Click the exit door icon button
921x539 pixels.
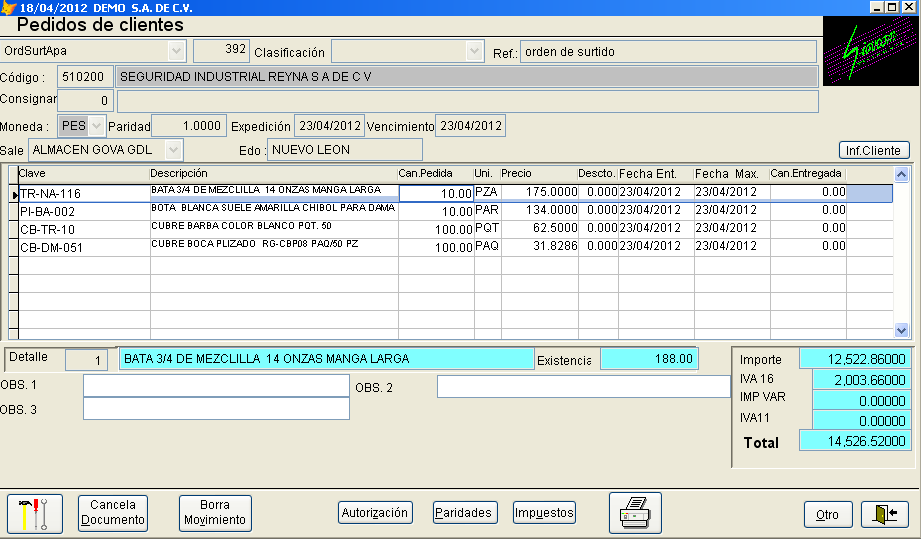pos(885,514)
